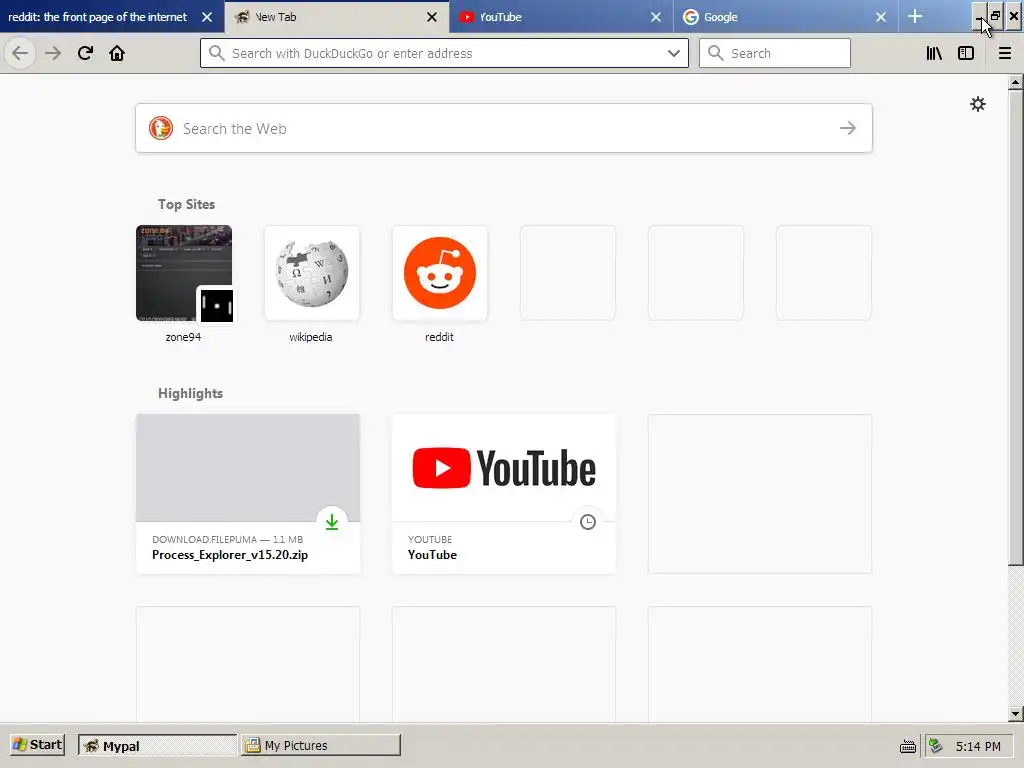Go forward with the forward arrow
The width and height of the screenshot is (1024, 768).
[x=53, y=53]
